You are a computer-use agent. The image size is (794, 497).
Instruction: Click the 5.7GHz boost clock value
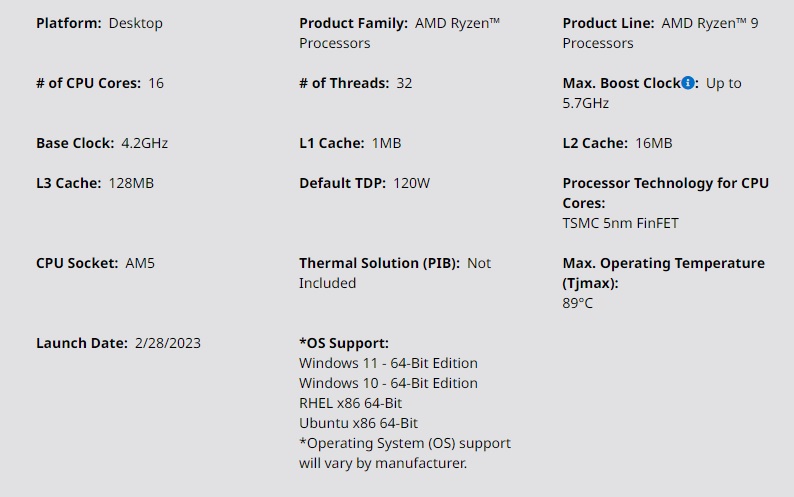pyautogui.click(x=585, y=103)
